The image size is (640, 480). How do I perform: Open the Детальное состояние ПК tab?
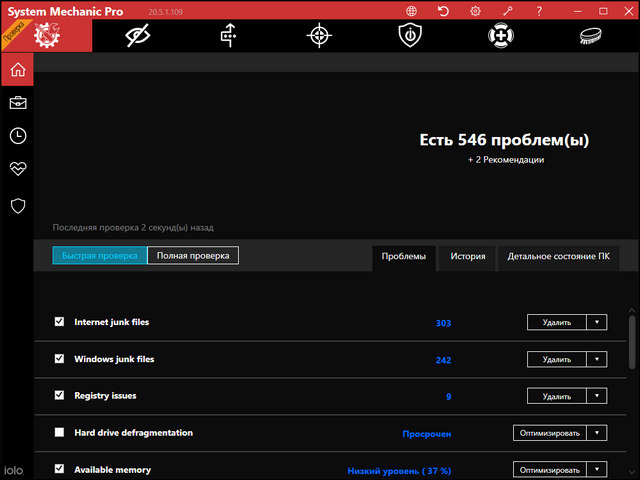[x=558, y=257]
